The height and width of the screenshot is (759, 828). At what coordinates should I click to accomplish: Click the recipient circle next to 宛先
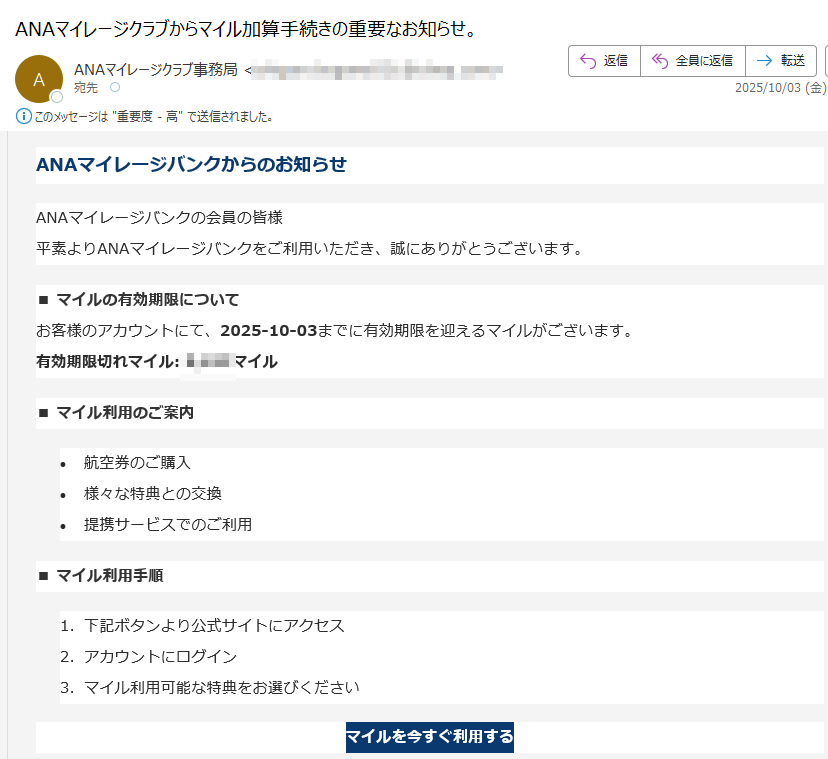coord(114,87)
